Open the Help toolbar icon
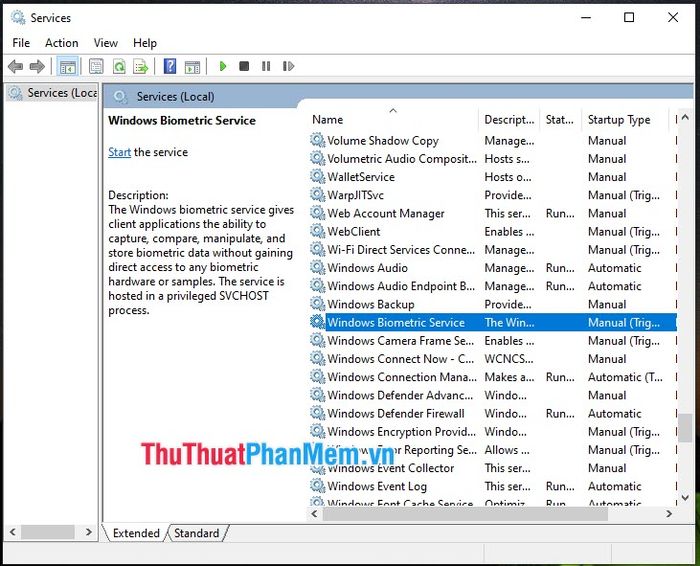Image resolution: width=700 pixels, height=566 pixels. [170, 67]
